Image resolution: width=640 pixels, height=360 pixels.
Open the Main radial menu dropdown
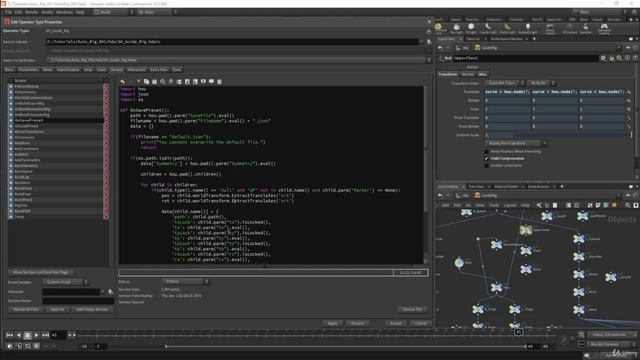[157, 12]
